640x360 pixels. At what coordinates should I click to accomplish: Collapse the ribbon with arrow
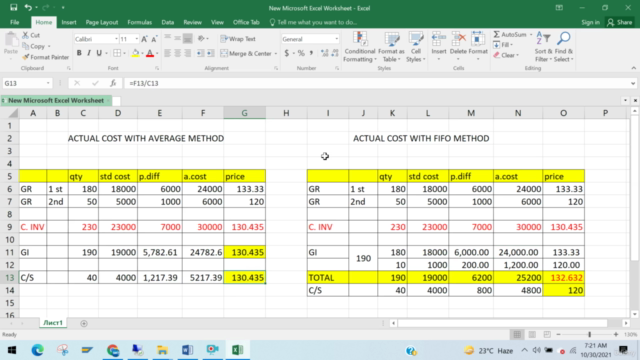point(633,68)
